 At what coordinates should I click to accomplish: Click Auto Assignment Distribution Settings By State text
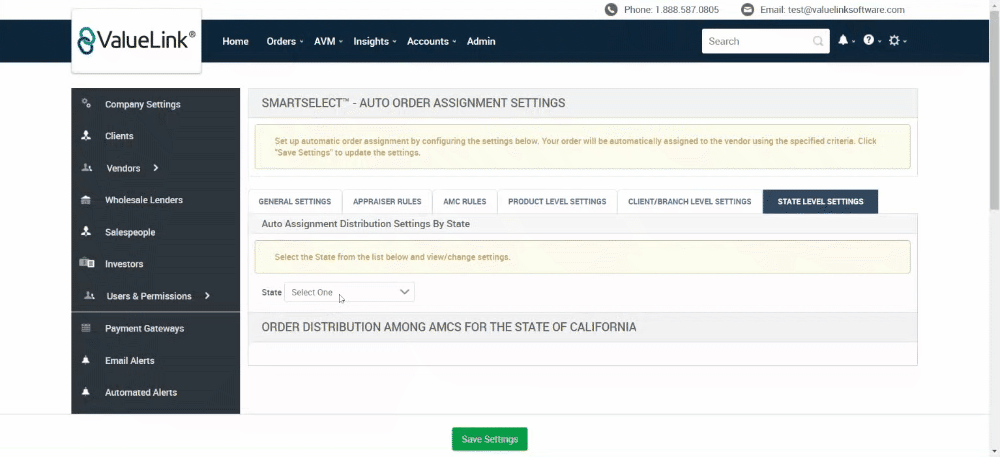coord(365,224)
